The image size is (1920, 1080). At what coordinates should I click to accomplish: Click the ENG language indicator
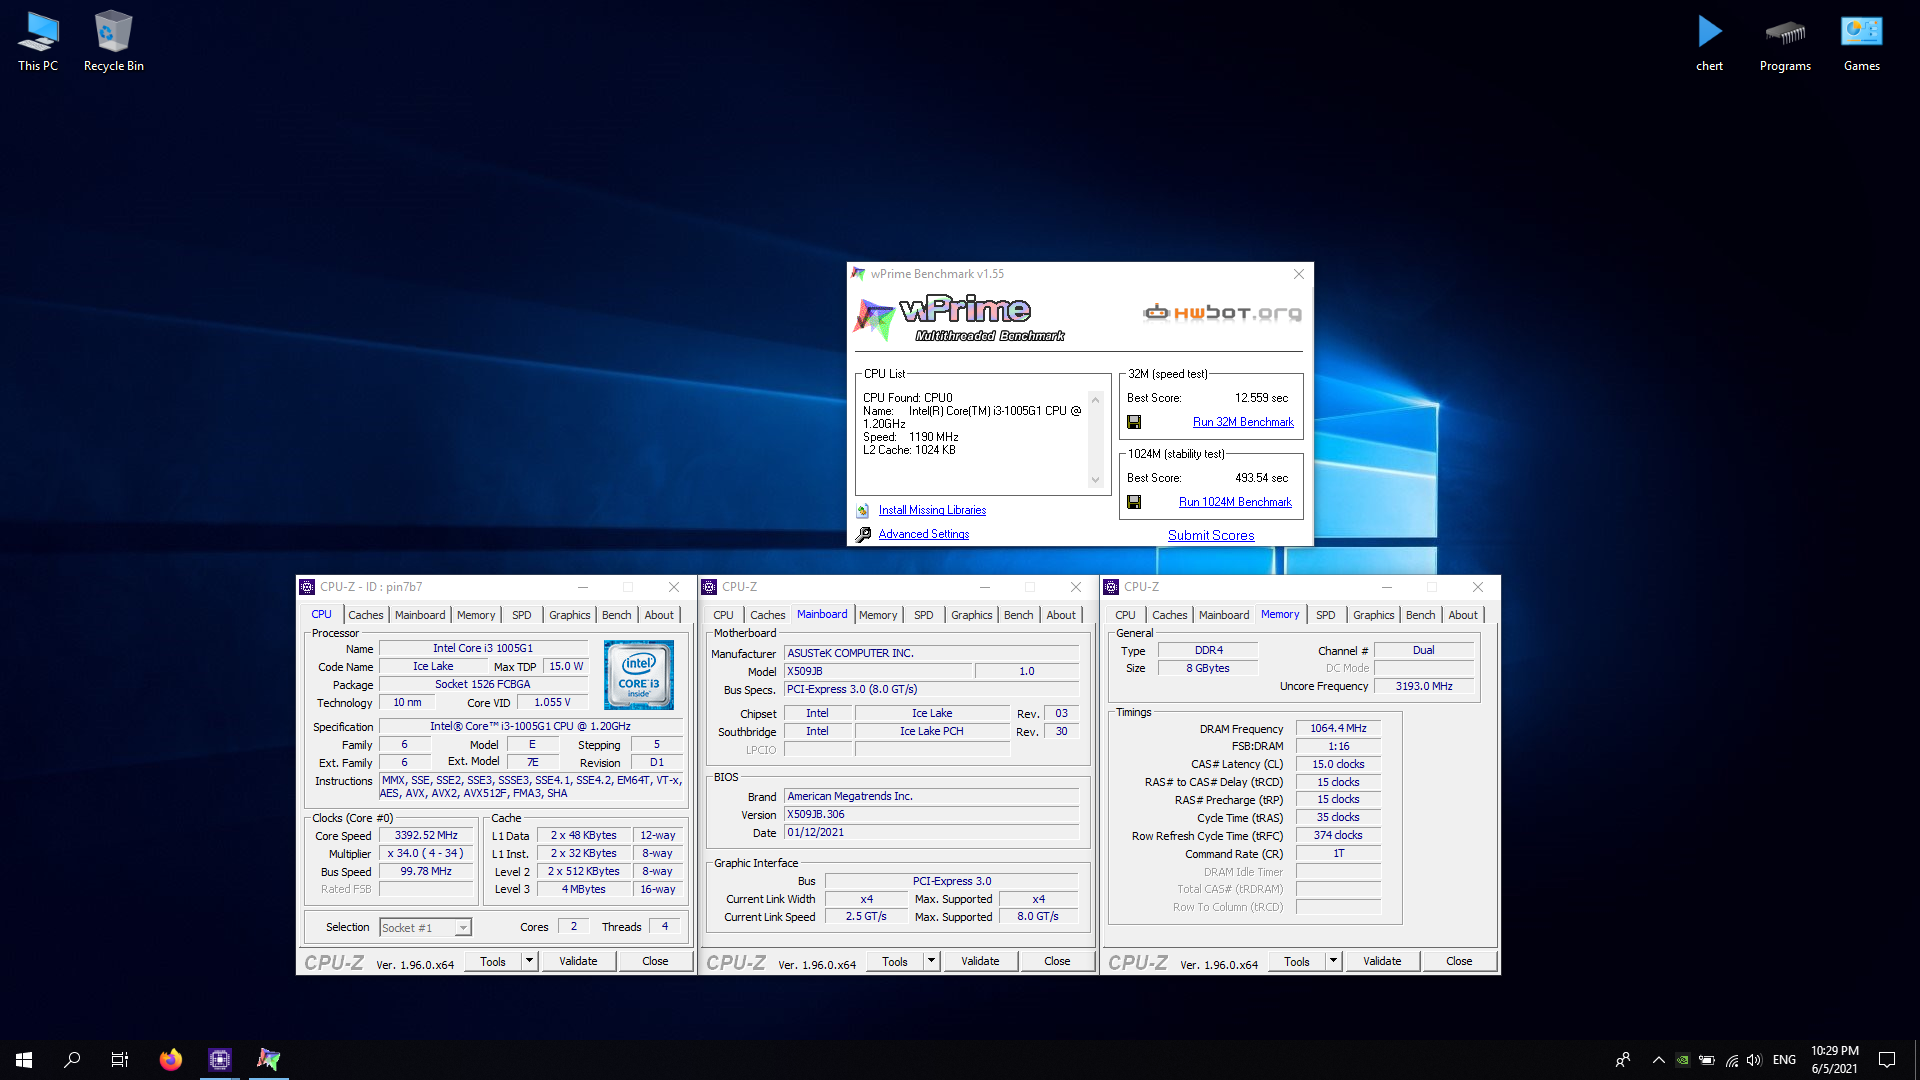1785,1060
